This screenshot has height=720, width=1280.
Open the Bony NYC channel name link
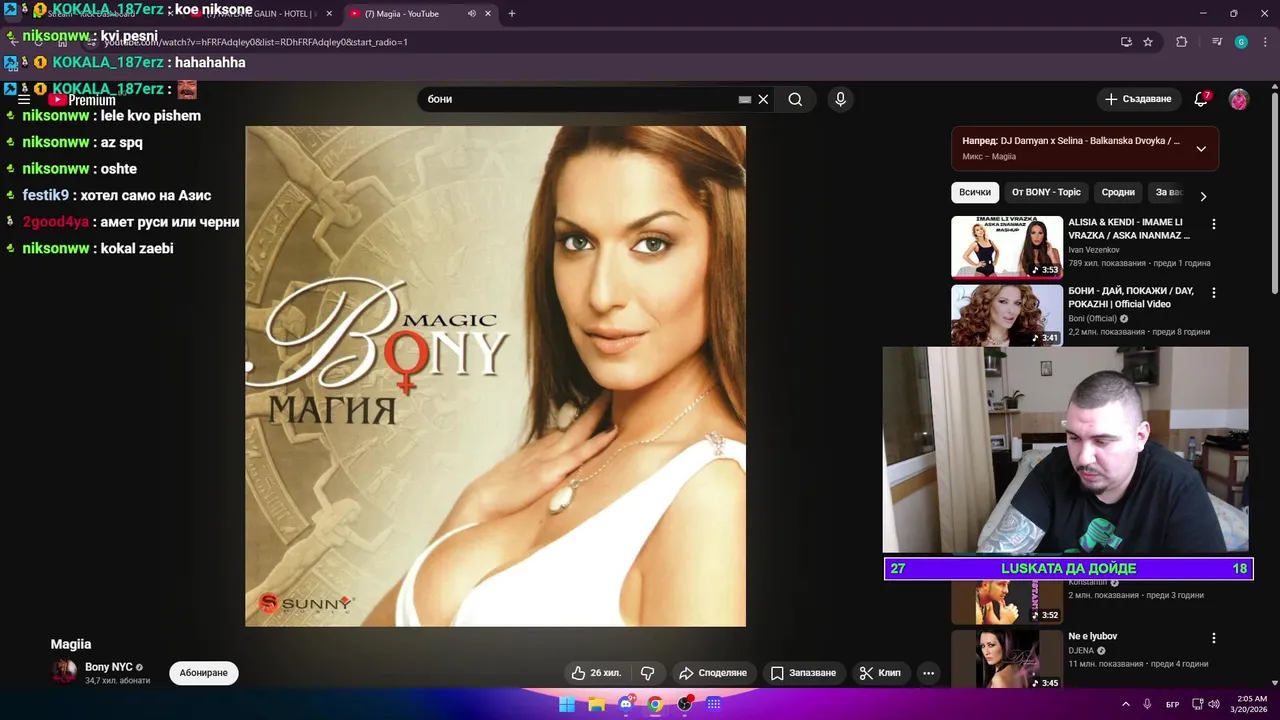109,667
